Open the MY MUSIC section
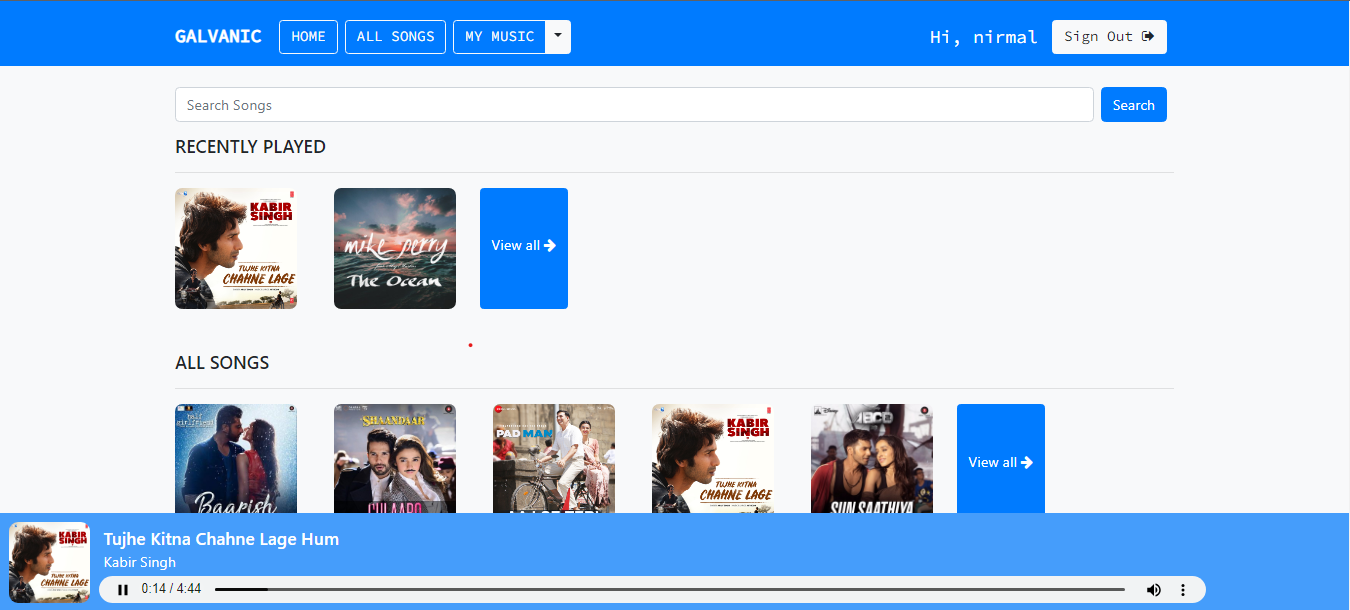The image size is (1350, 610). coord(499,37)
